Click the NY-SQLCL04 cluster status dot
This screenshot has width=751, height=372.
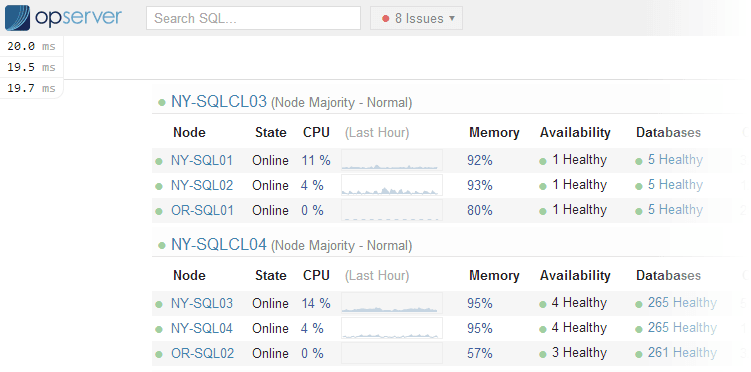(x=162, y=245)
